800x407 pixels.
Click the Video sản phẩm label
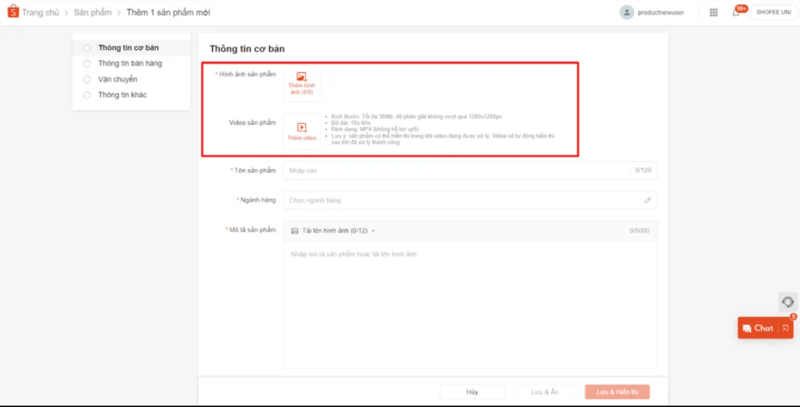click(252, 122)
